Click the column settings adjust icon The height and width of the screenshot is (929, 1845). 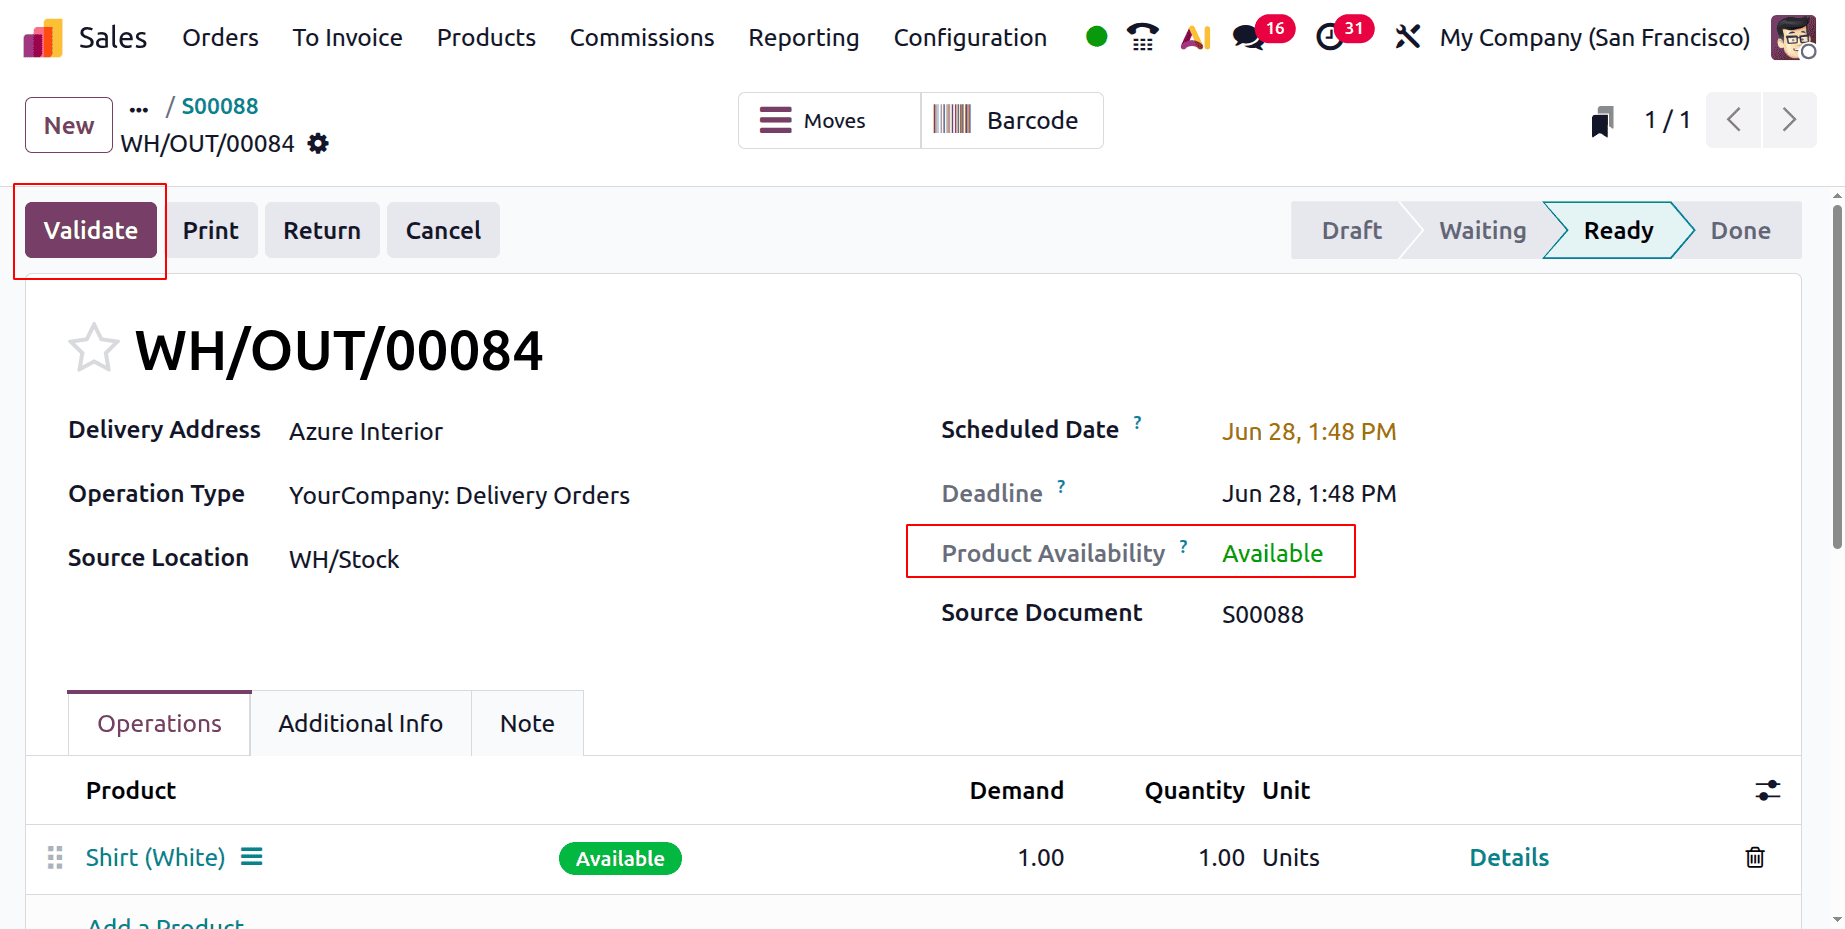point(1767,790)
